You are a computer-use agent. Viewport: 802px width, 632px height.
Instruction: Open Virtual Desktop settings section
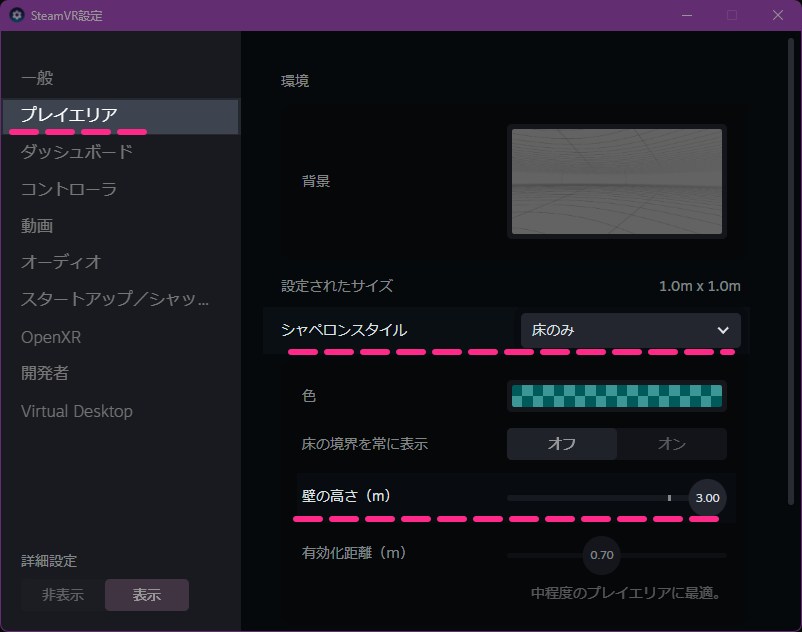point(77,411)
